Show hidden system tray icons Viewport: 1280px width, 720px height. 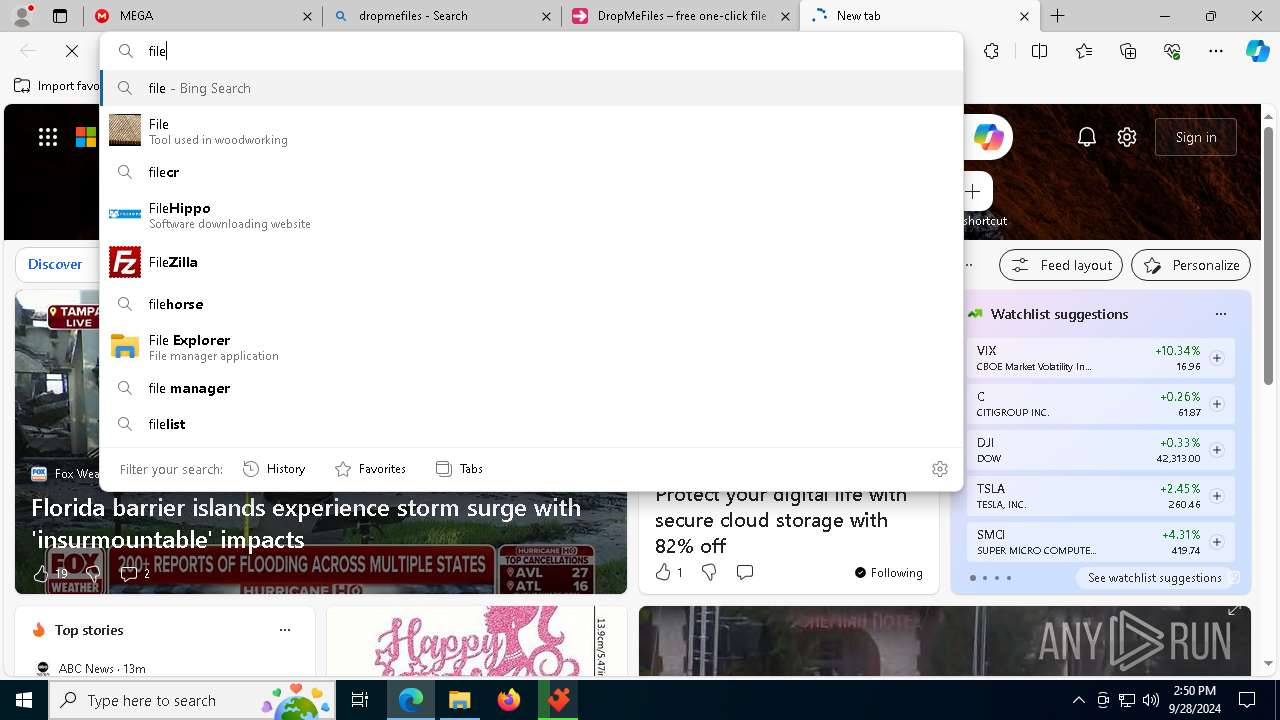tap(1078, 700)
